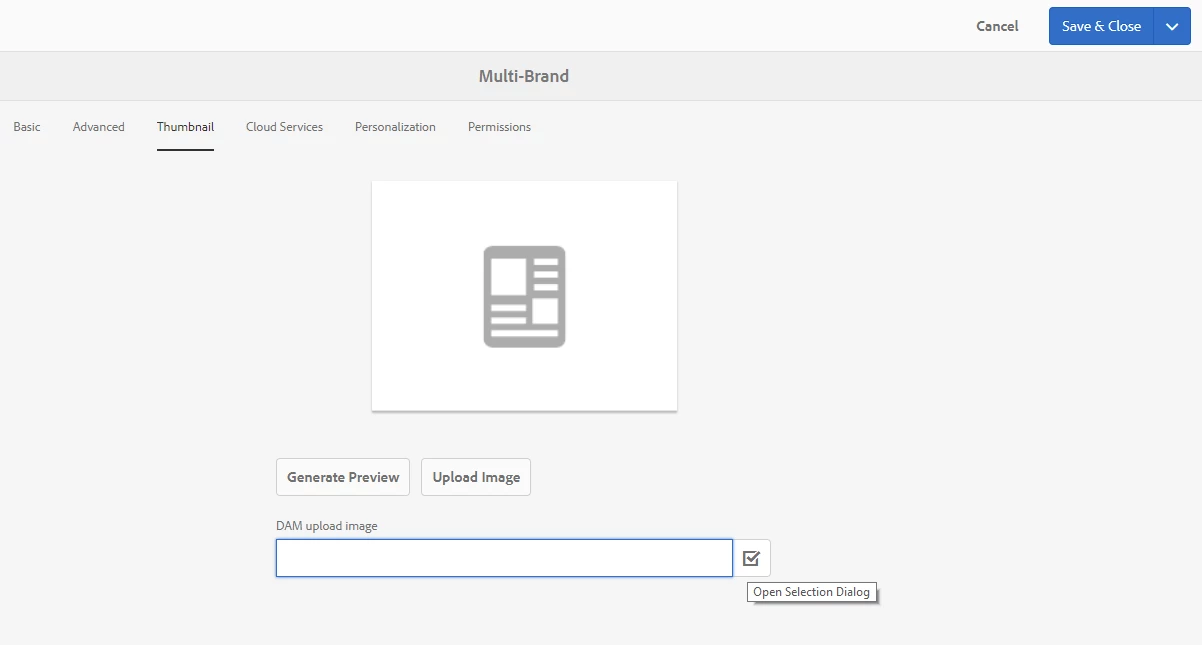This screenshot has width=1202, height=645.
Task: Open the Advanced tab
Action: 99,127
